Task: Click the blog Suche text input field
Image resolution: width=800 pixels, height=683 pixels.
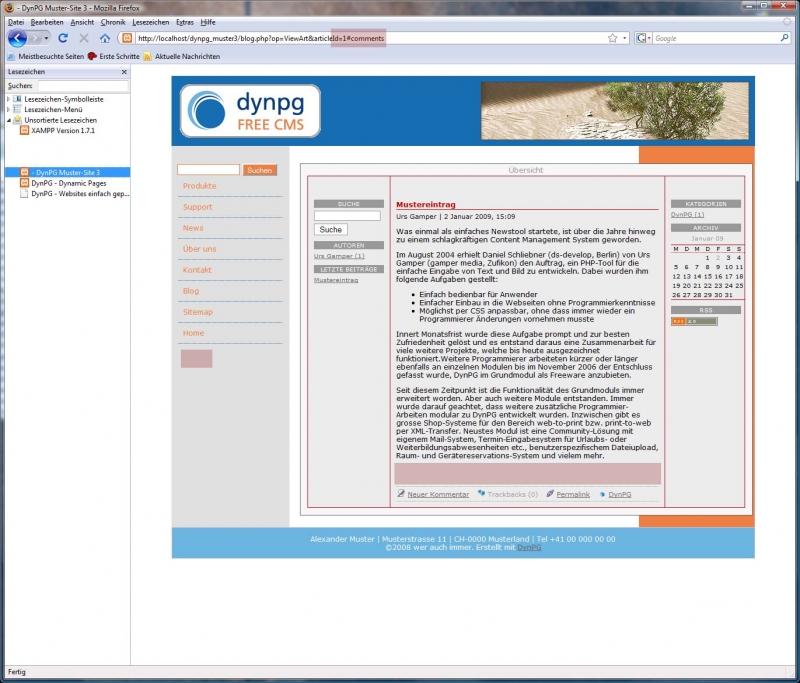Action: tap(347, 215)
